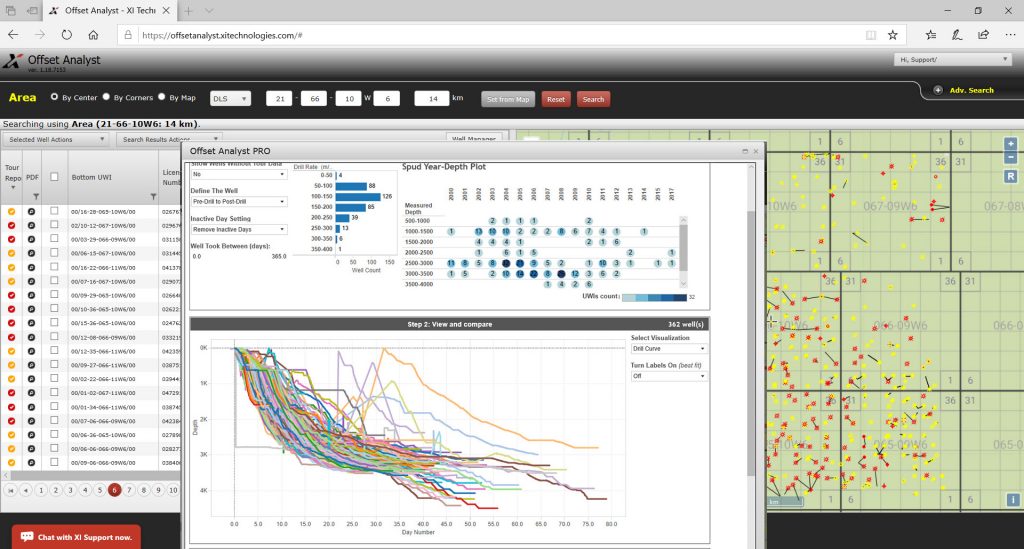Click the Adv. Search plus icon
Screen dimensions: 1024x549
click(x=938, y=90)
